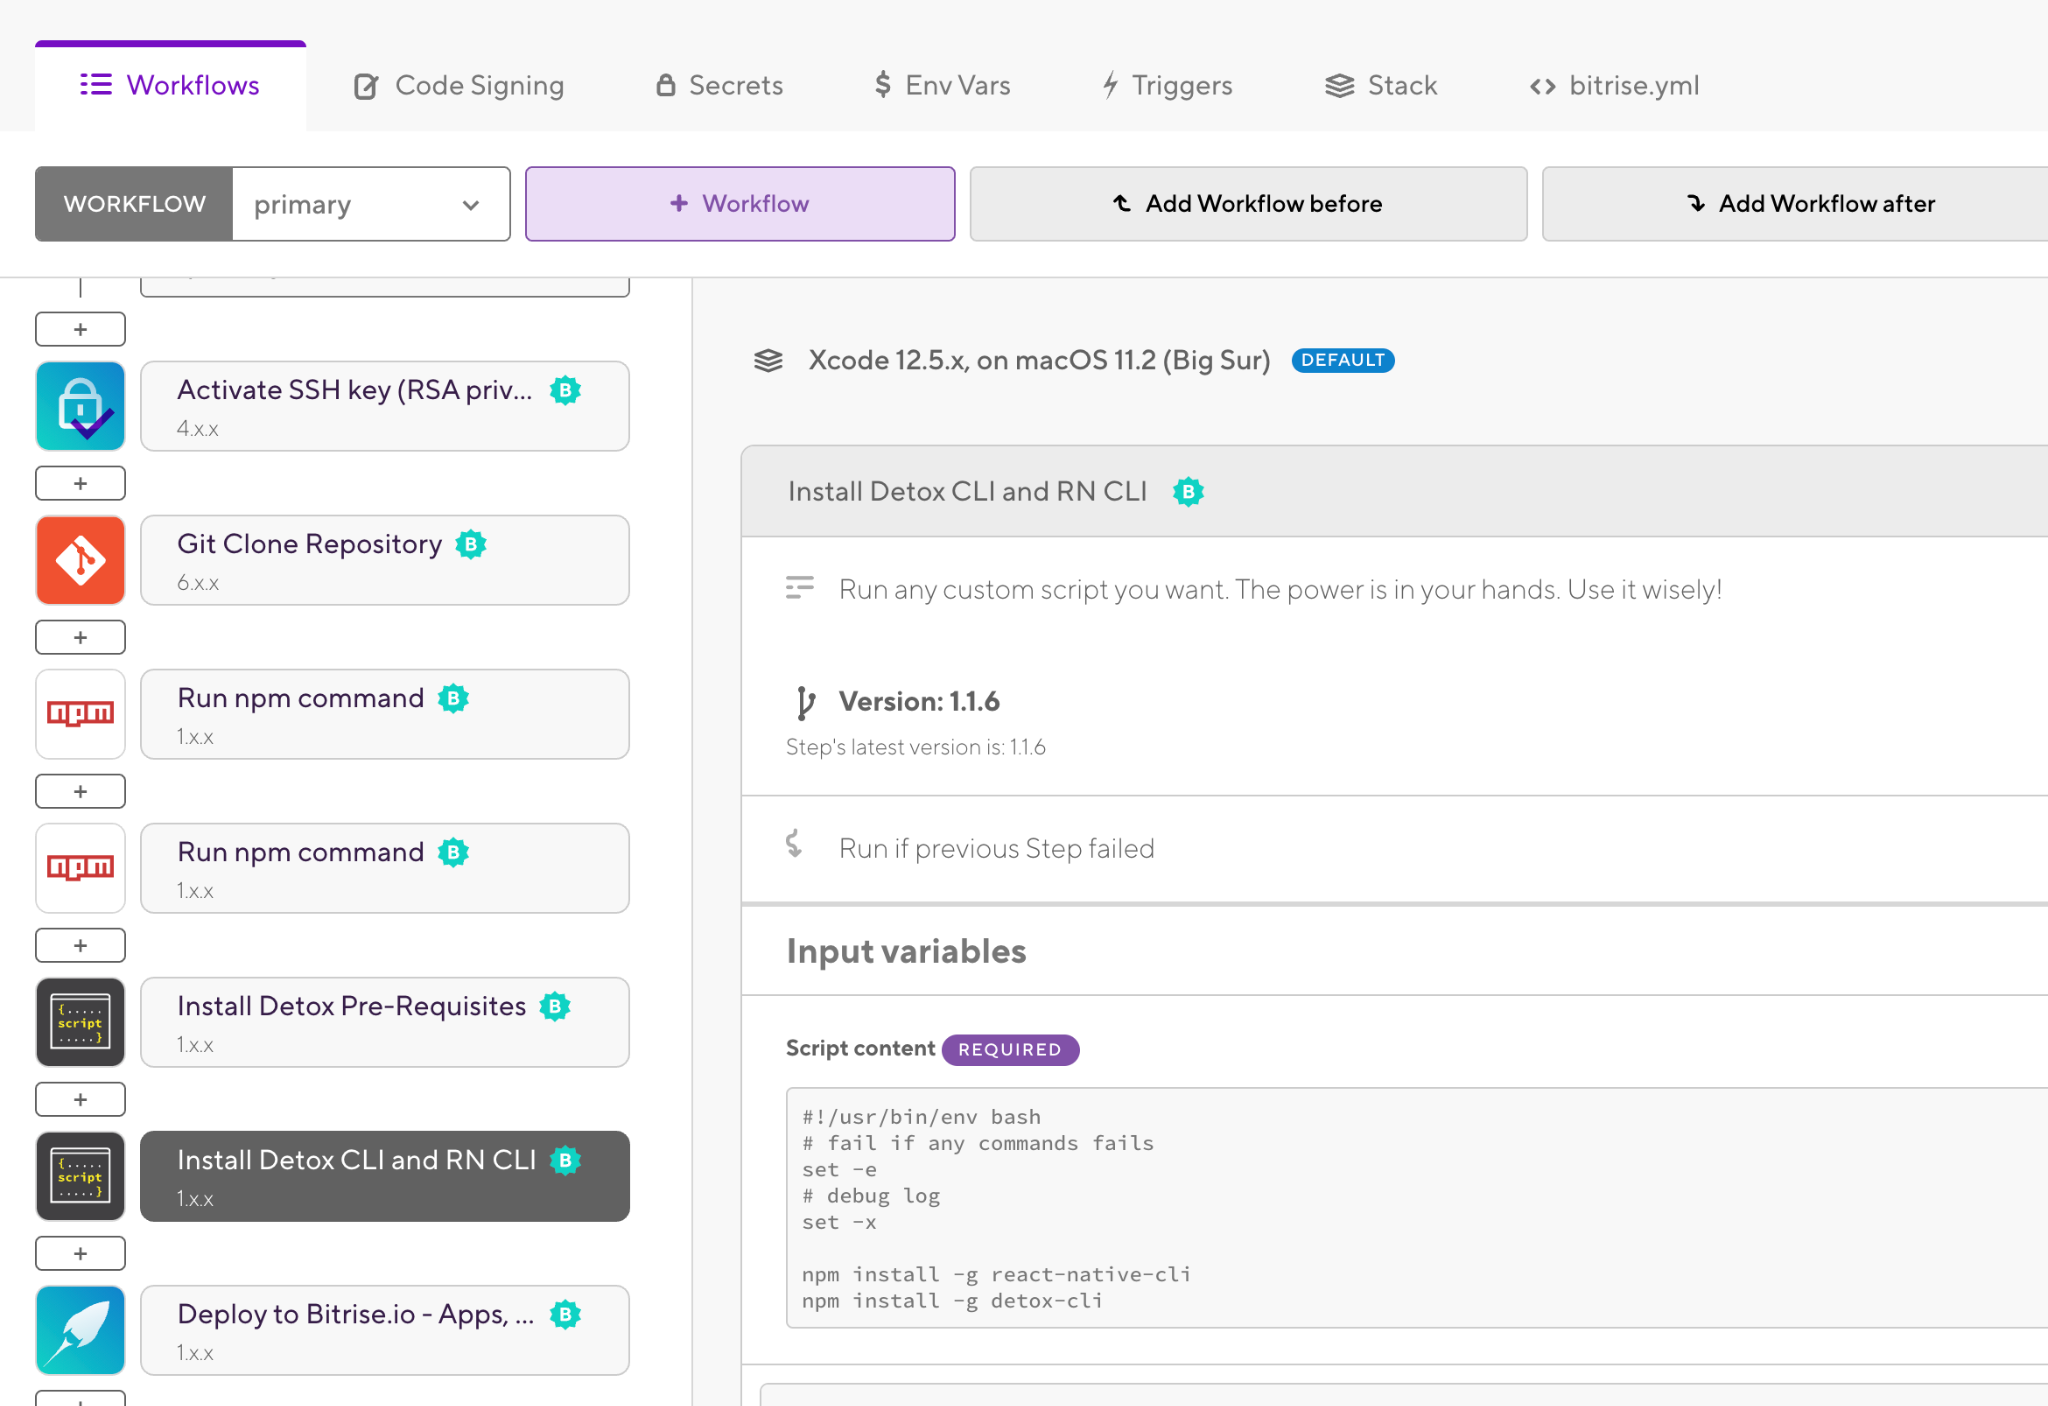
Task: Click the Git Clone Repository step icon
Action: (81, 560)
